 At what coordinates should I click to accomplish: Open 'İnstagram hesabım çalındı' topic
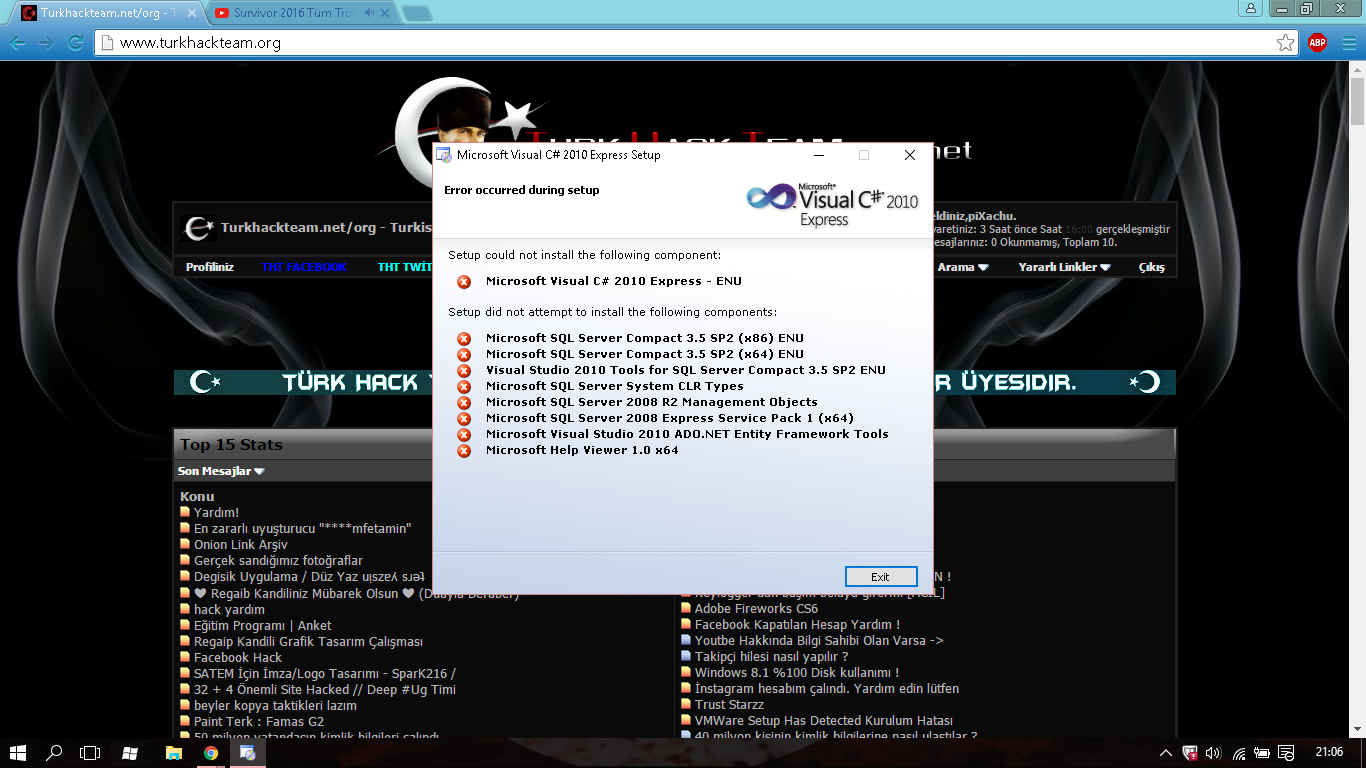click(x=827, y=688)
